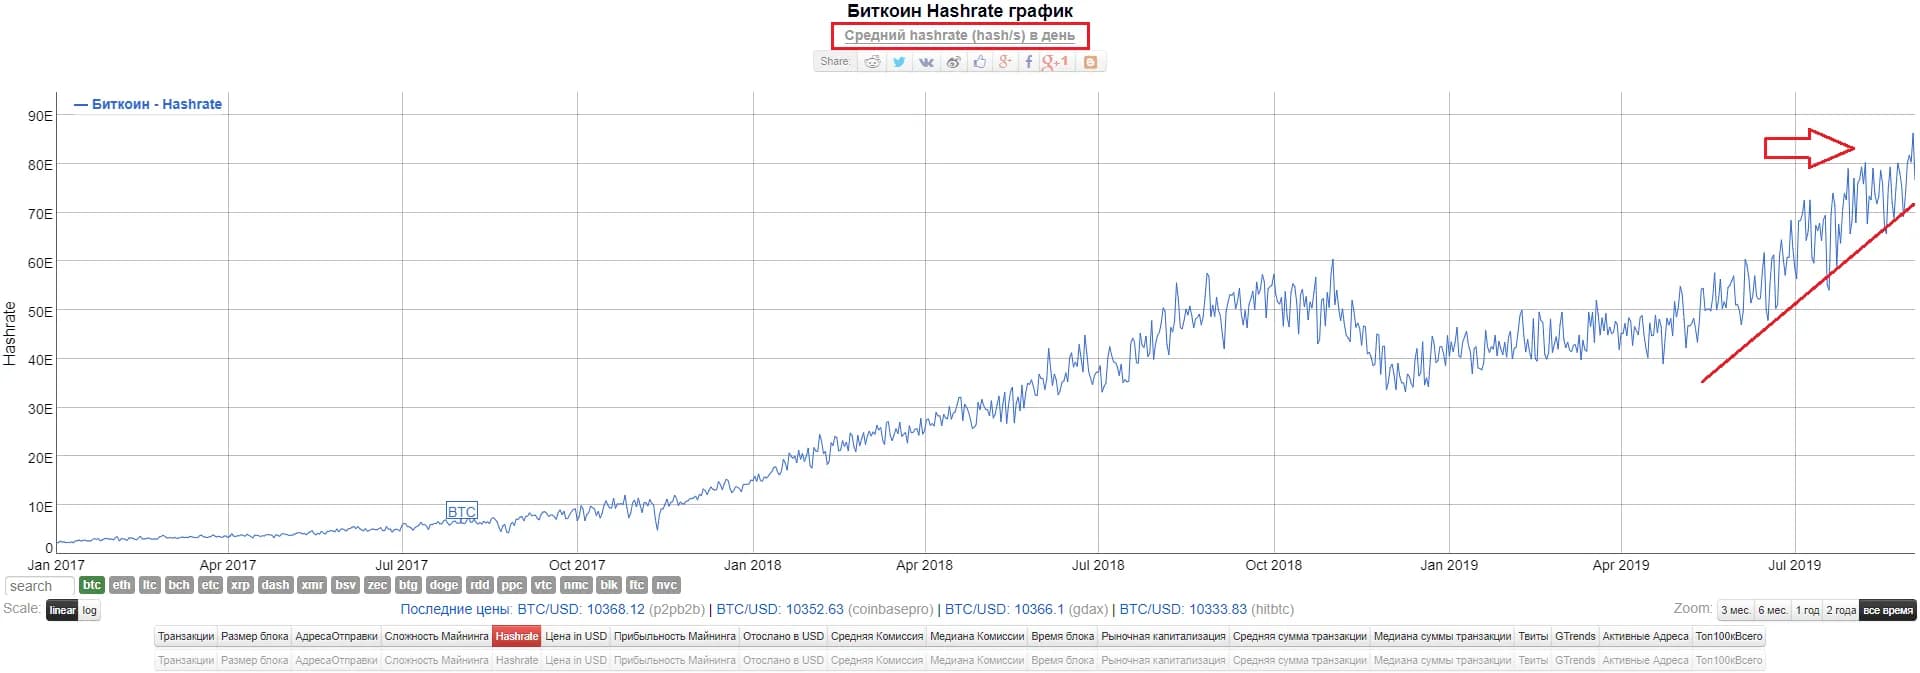Add the ppc coin to chart
The height and width of the screenshot is (673, 1920).
512,585
